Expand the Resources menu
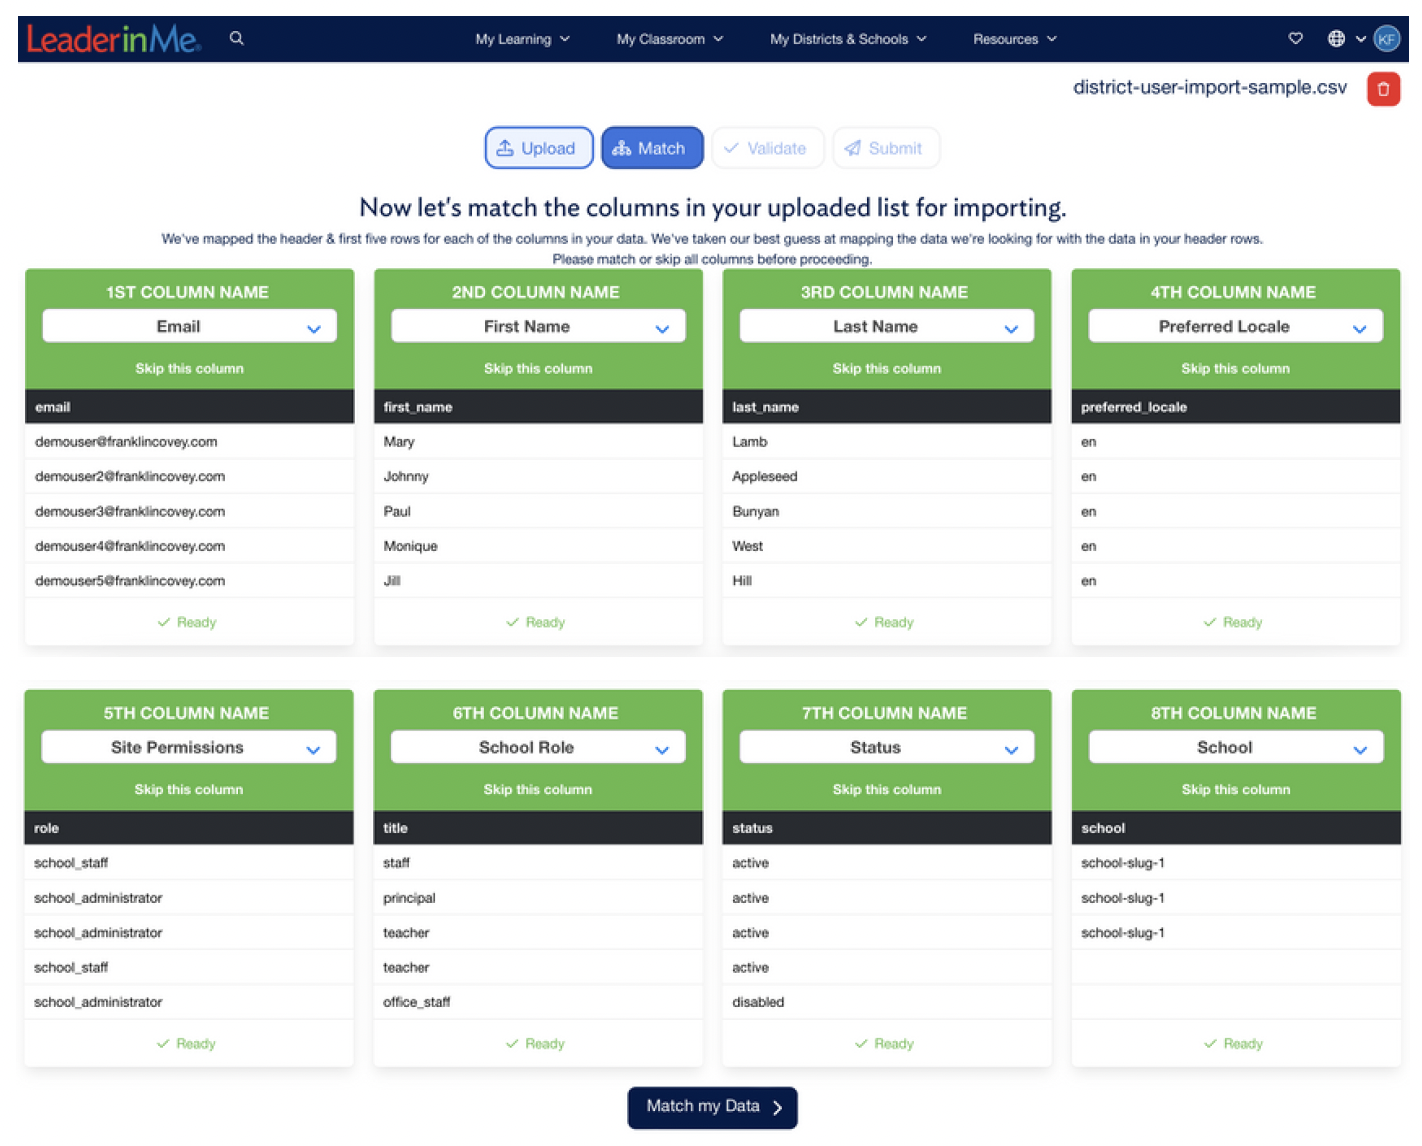The image size is (1422, 1146). [x=1014, y=39]
